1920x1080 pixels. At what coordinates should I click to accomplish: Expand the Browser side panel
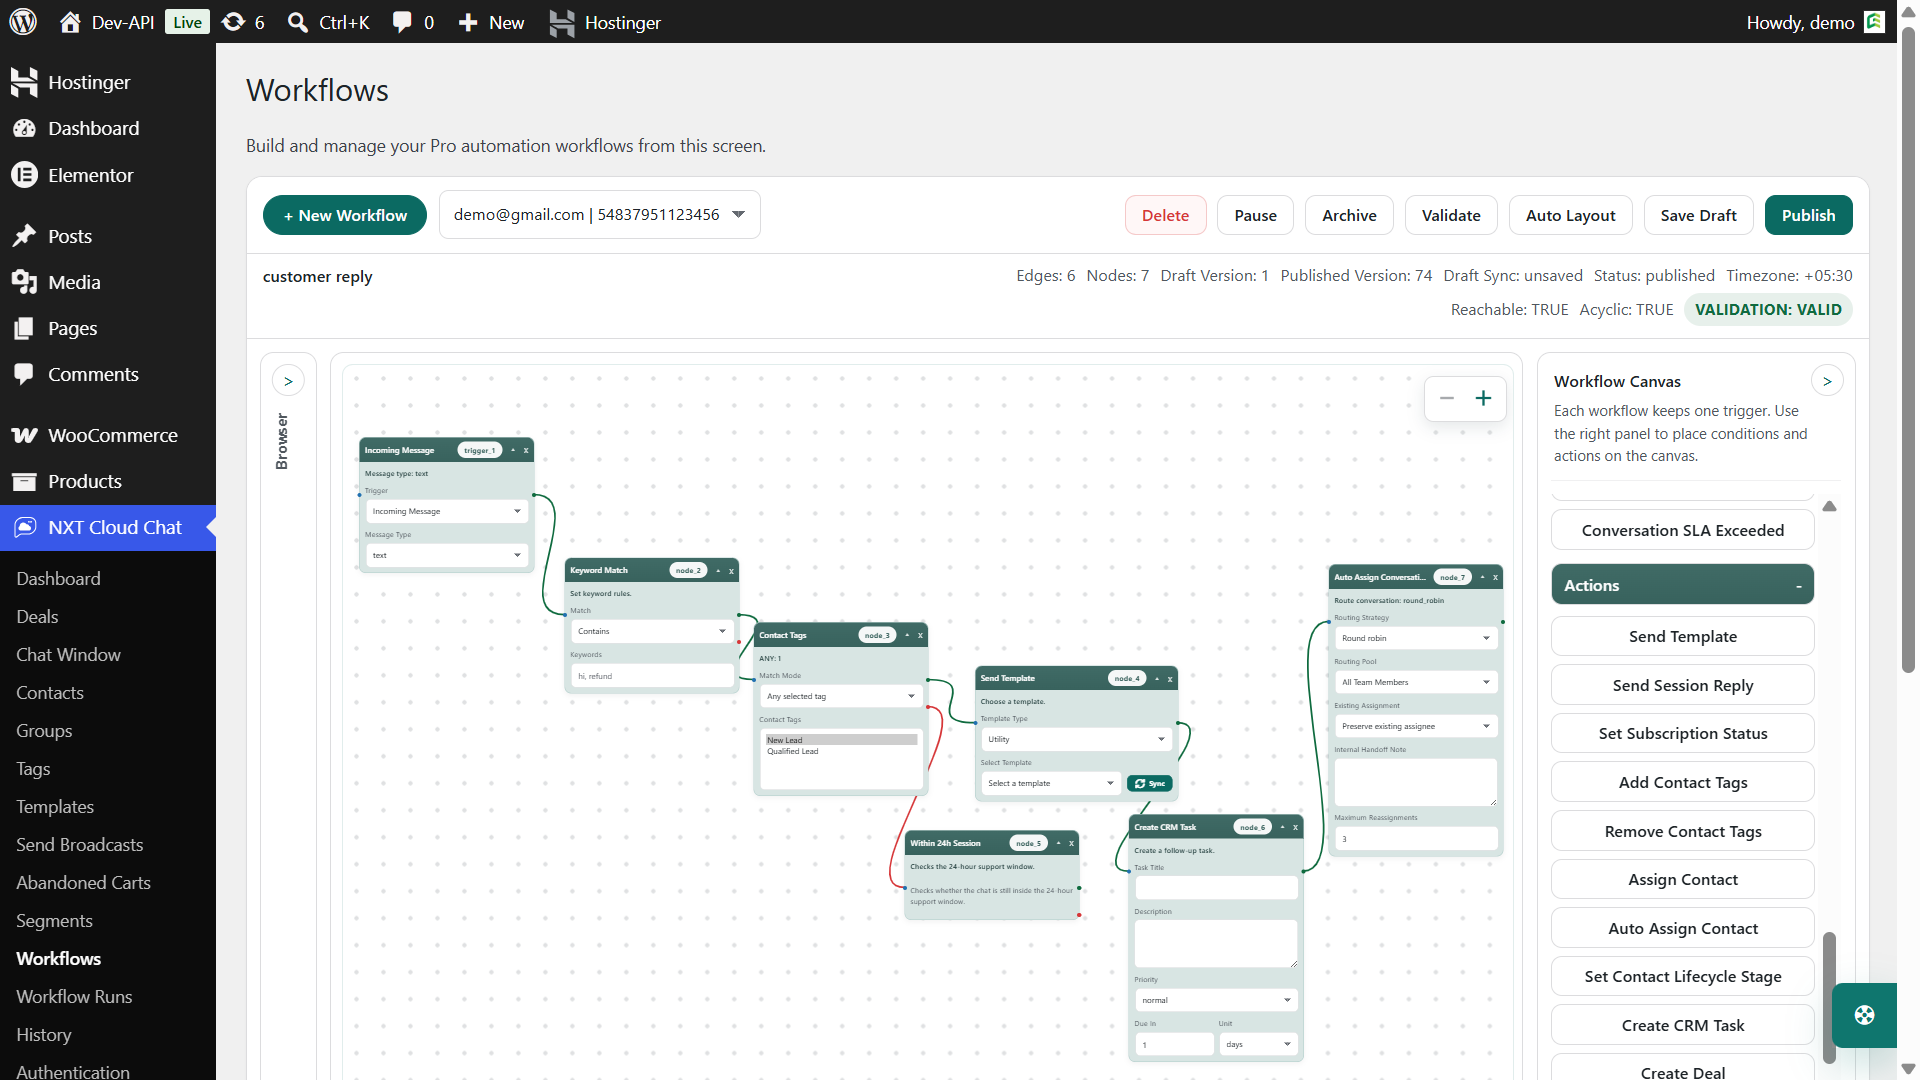coord(288,381)
